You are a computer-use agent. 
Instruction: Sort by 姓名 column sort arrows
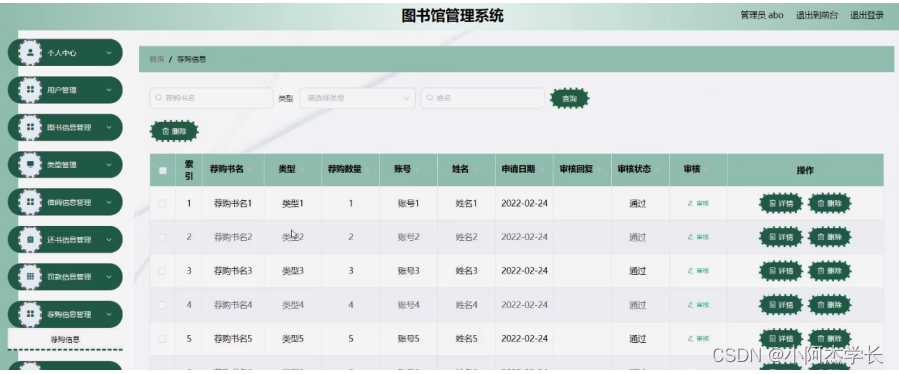[x=475, y=170]
